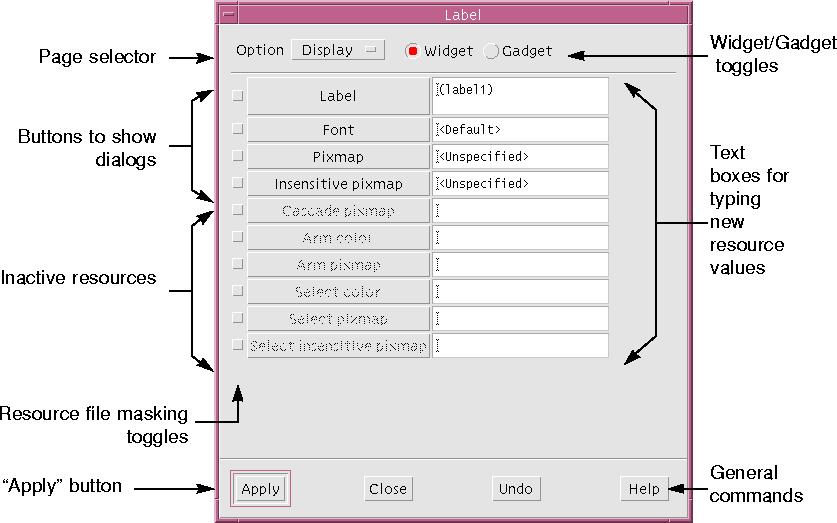Enable the Insensitive pixmap masking toggle
This screenshot has width=837, height=523.
pos(237,183)
